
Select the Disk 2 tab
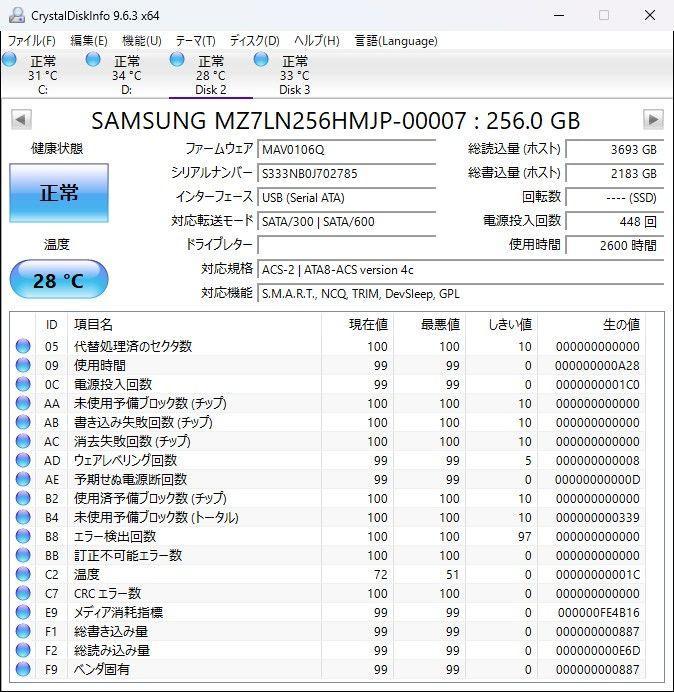pyautogui.click(x=211, y=75)
